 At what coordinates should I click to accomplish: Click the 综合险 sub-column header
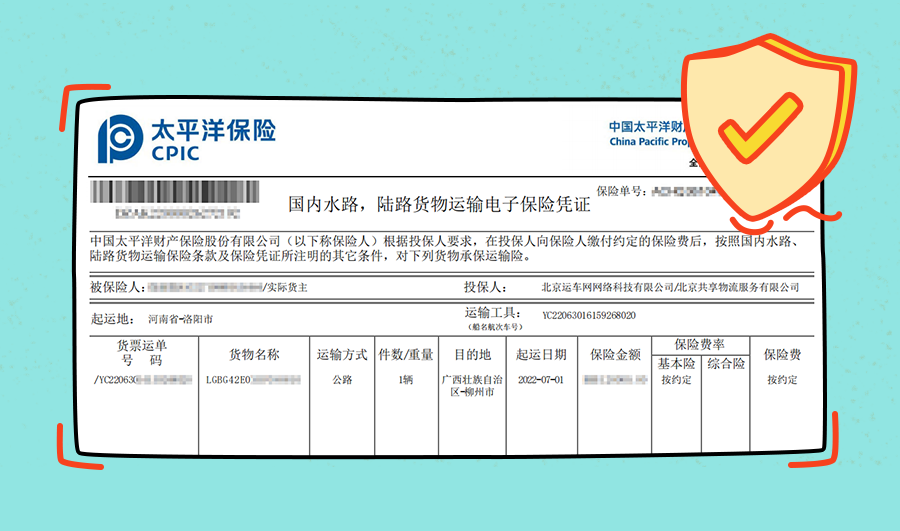tap(726, 364)
